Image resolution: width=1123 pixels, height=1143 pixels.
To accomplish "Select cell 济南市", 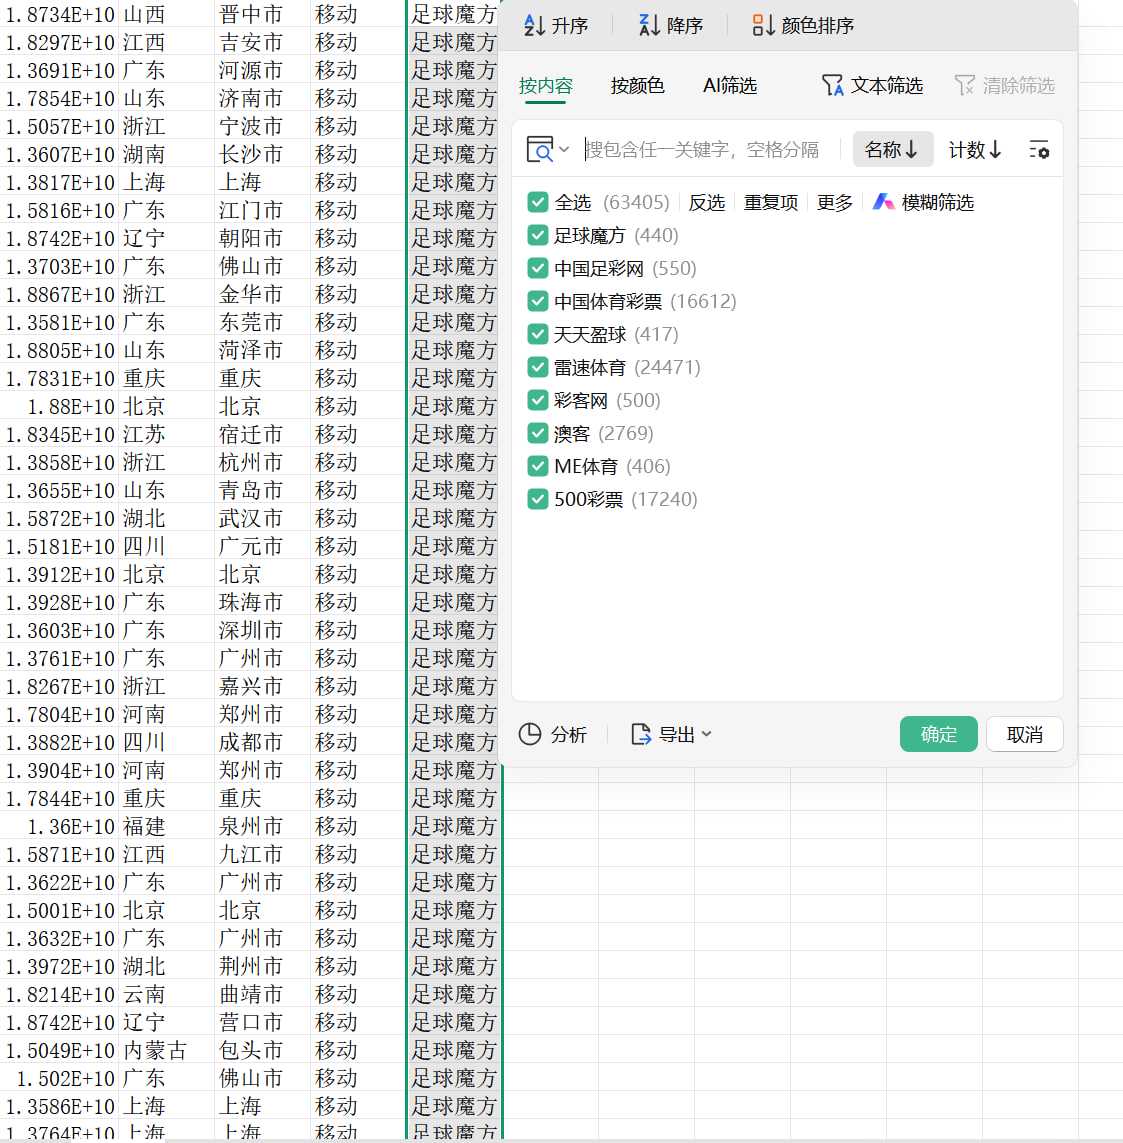I will (x=262, y=98).
